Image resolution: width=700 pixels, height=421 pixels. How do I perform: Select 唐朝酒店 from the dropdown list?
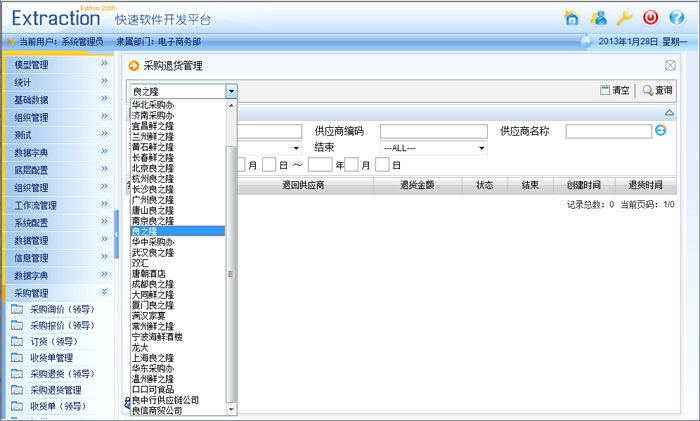[149, 273]
